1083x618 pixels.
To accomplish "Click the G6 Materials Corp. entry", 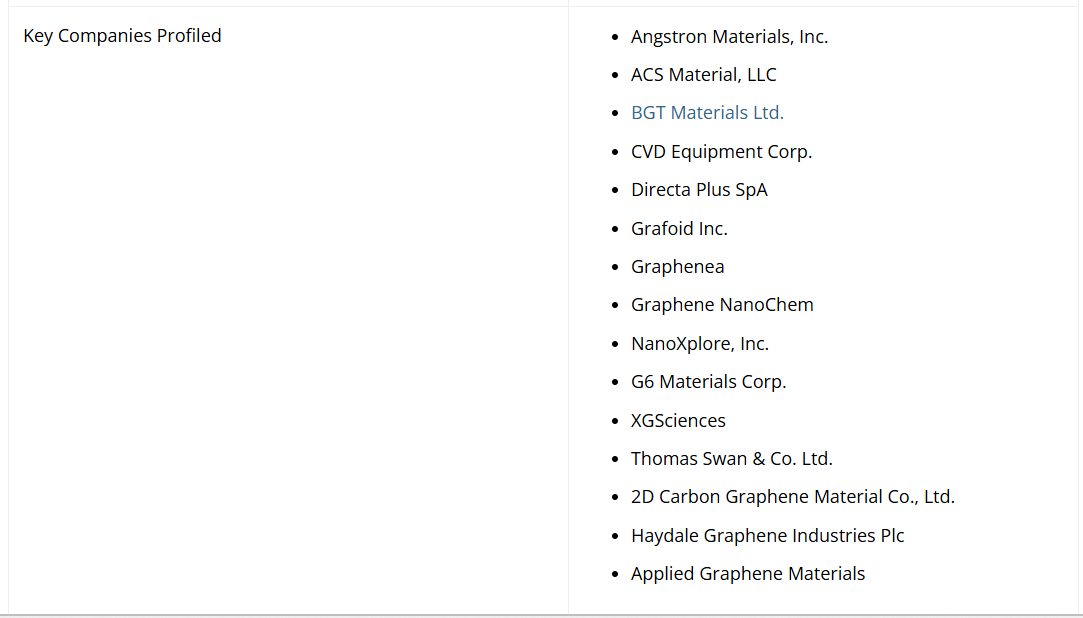I will [708, 382].
